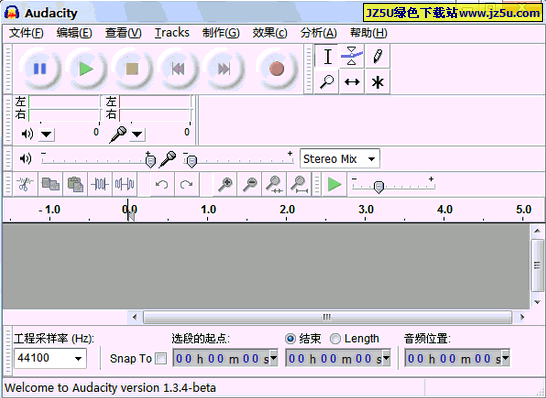This screenshot has width=546, height=398.
Task: Select the Length radio button
Action: 335,338
